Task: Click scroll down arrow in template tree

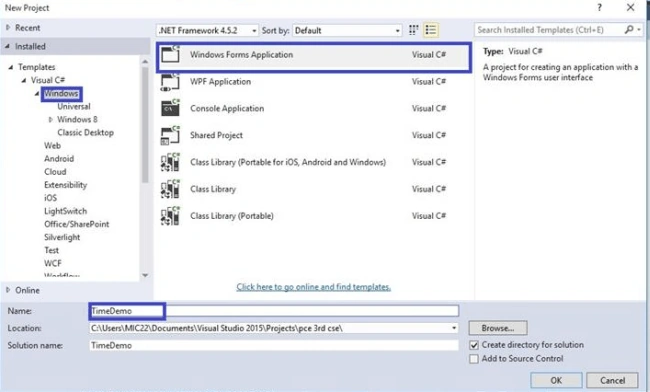Action: (x=145, y=275)
